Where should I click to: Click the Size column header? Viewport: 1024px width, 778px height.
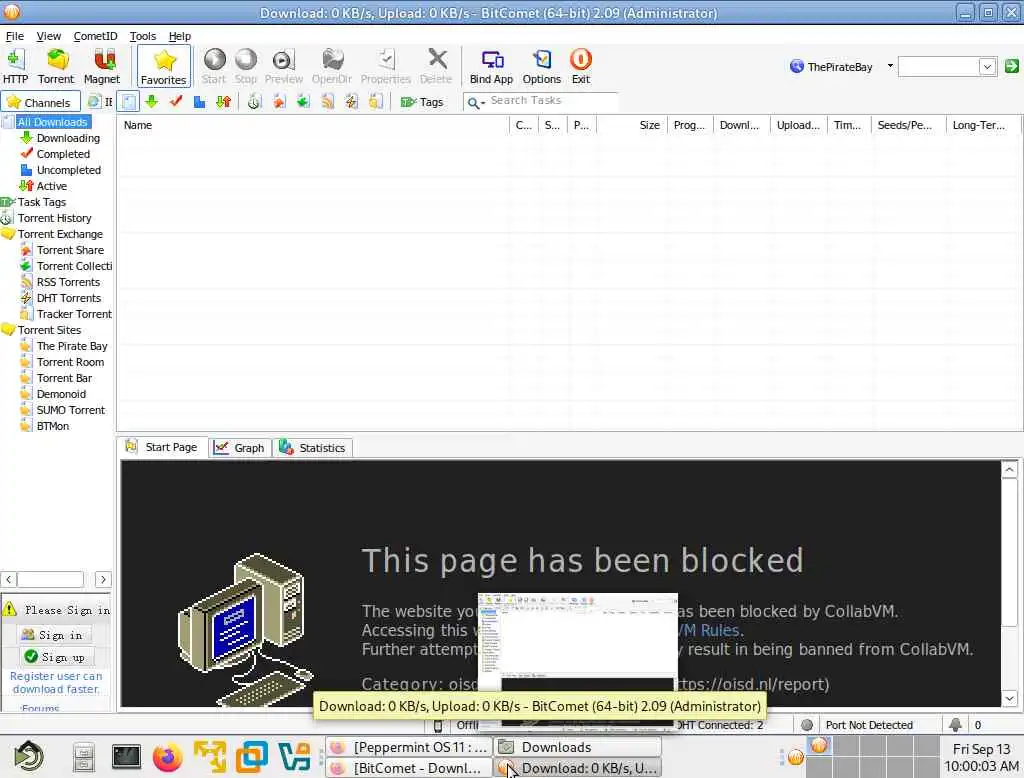[632, 125]
